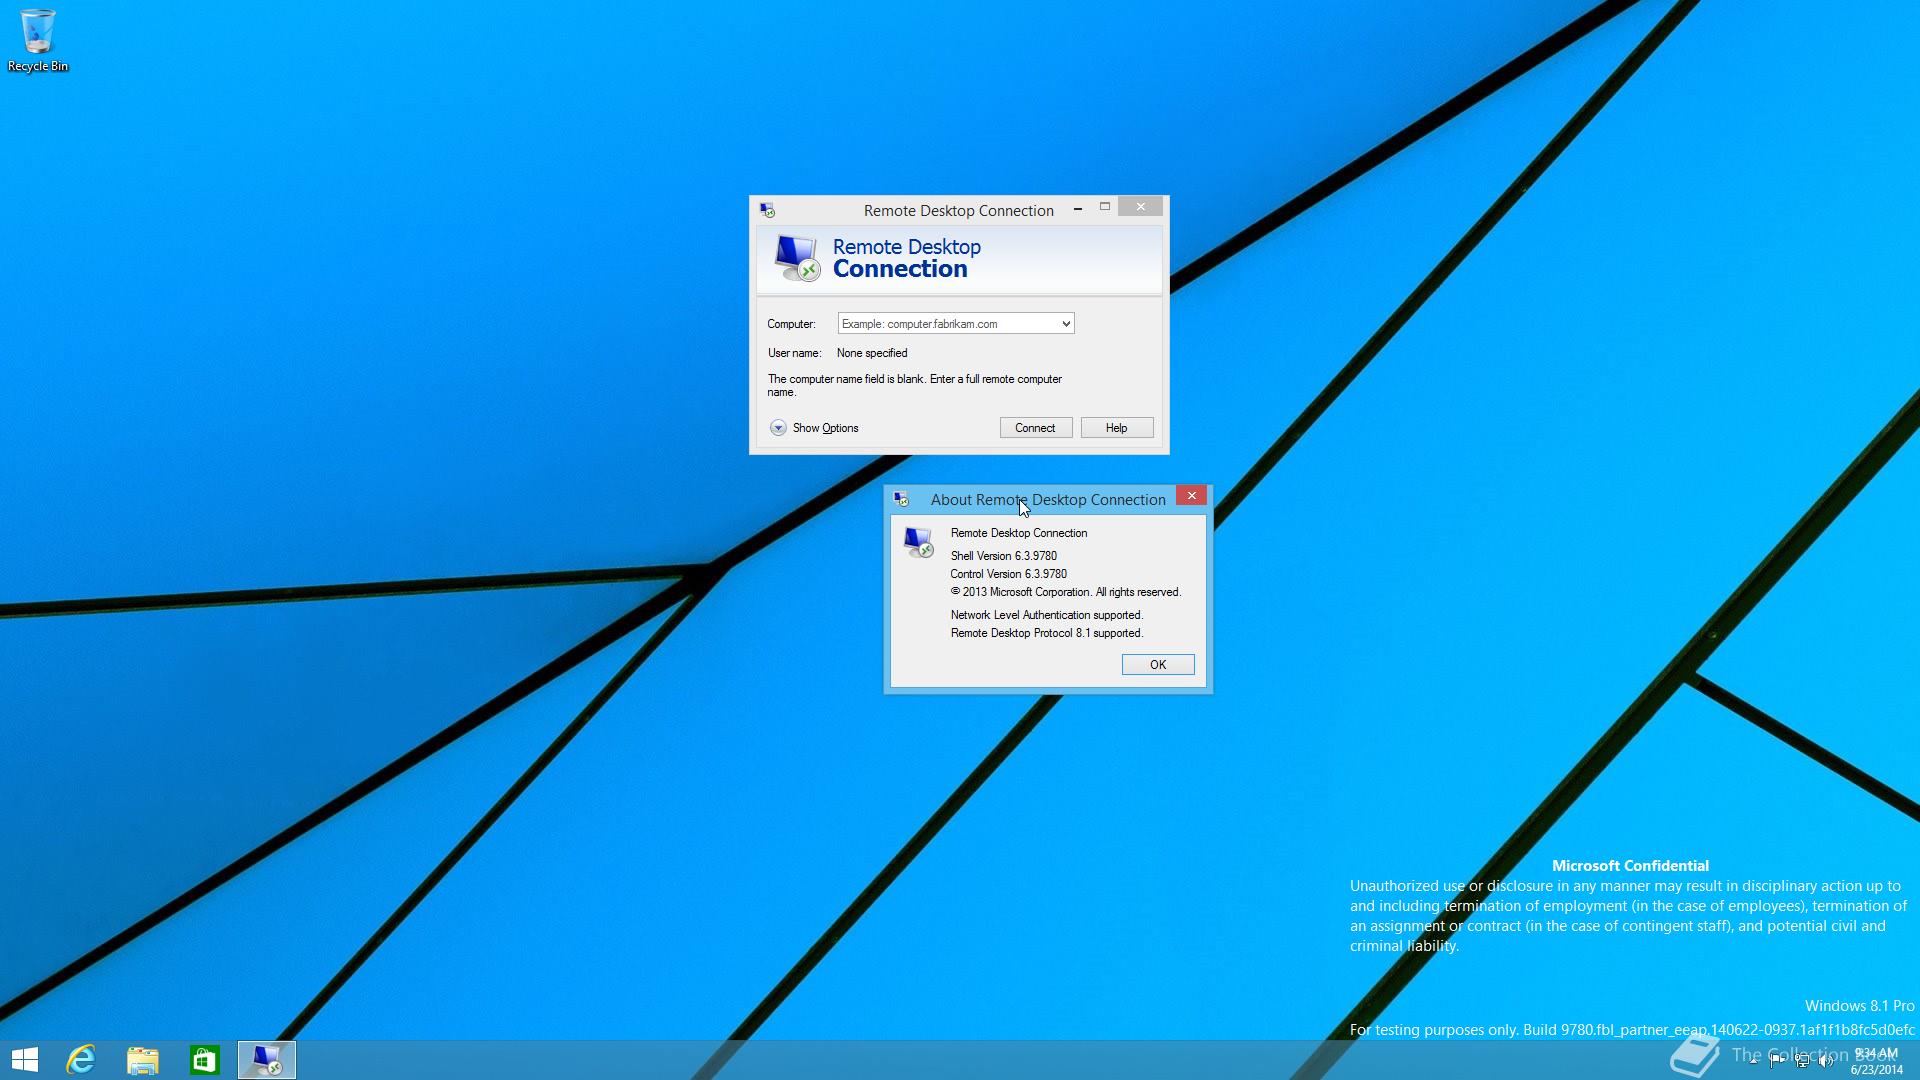Click the network icon in system tray

1802,1061
